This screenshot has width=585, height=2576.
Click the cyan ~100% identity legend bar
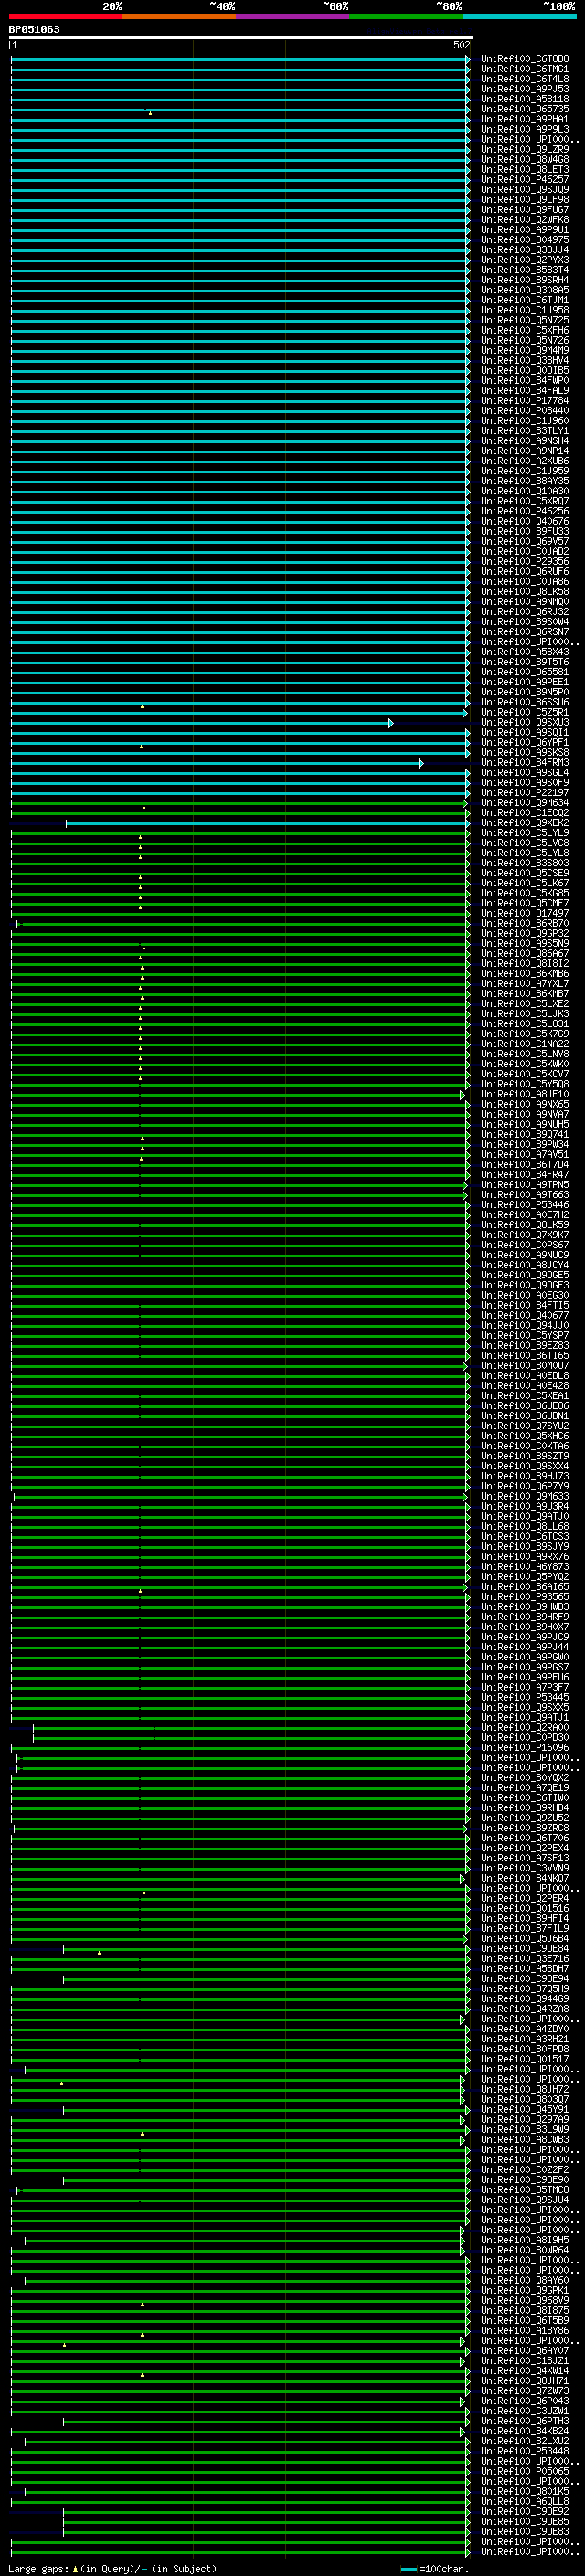tap(519, 16)
